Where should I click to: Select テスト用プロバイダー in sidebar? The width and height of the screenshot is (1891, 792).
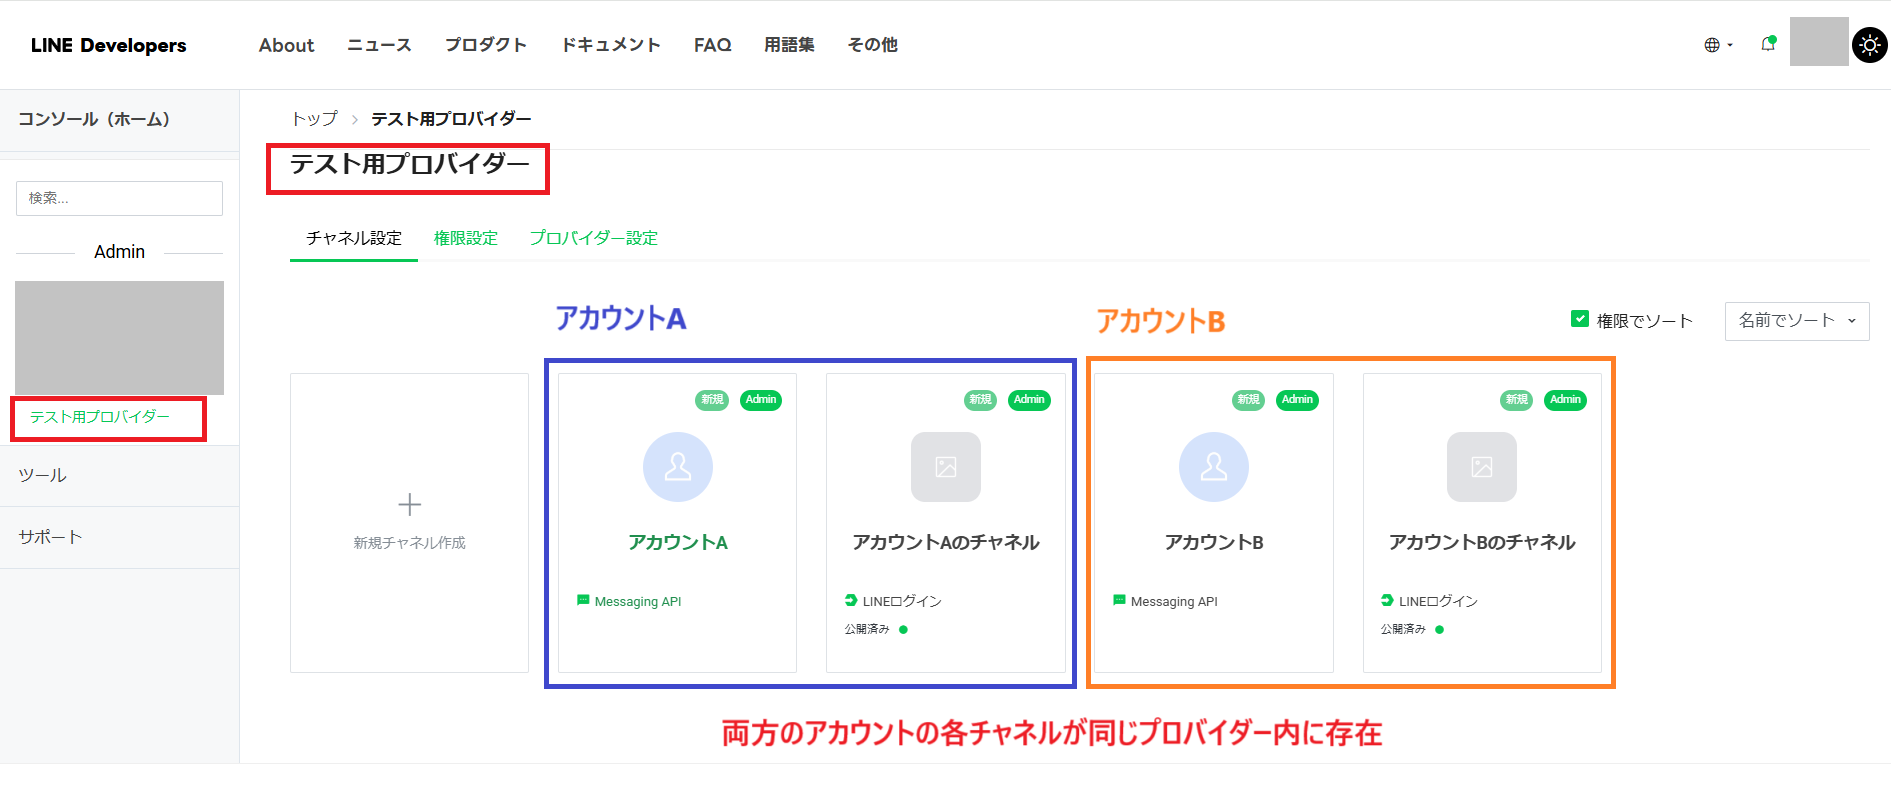coord(100,417)
